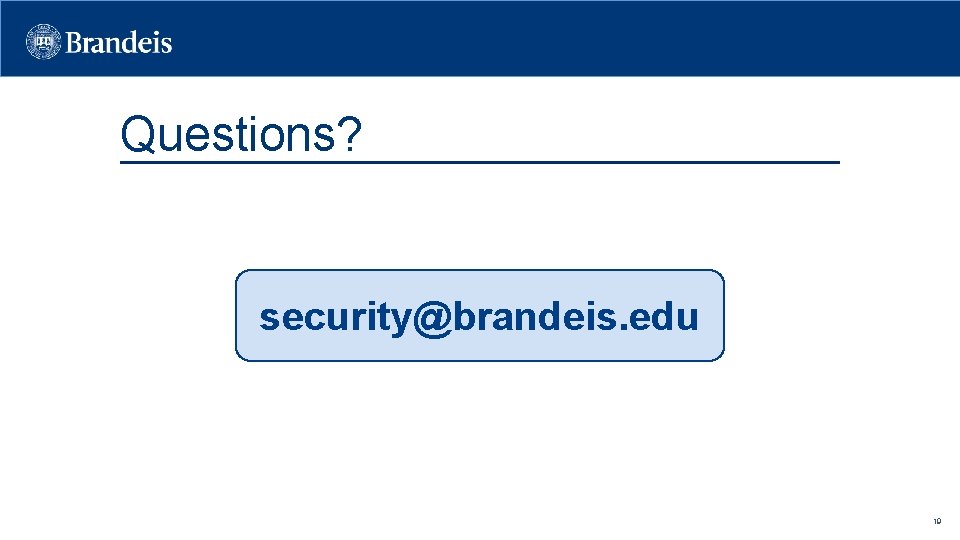960x540 pixels.
Task: Click the slide number at bottom right
Action: (937, 521)
